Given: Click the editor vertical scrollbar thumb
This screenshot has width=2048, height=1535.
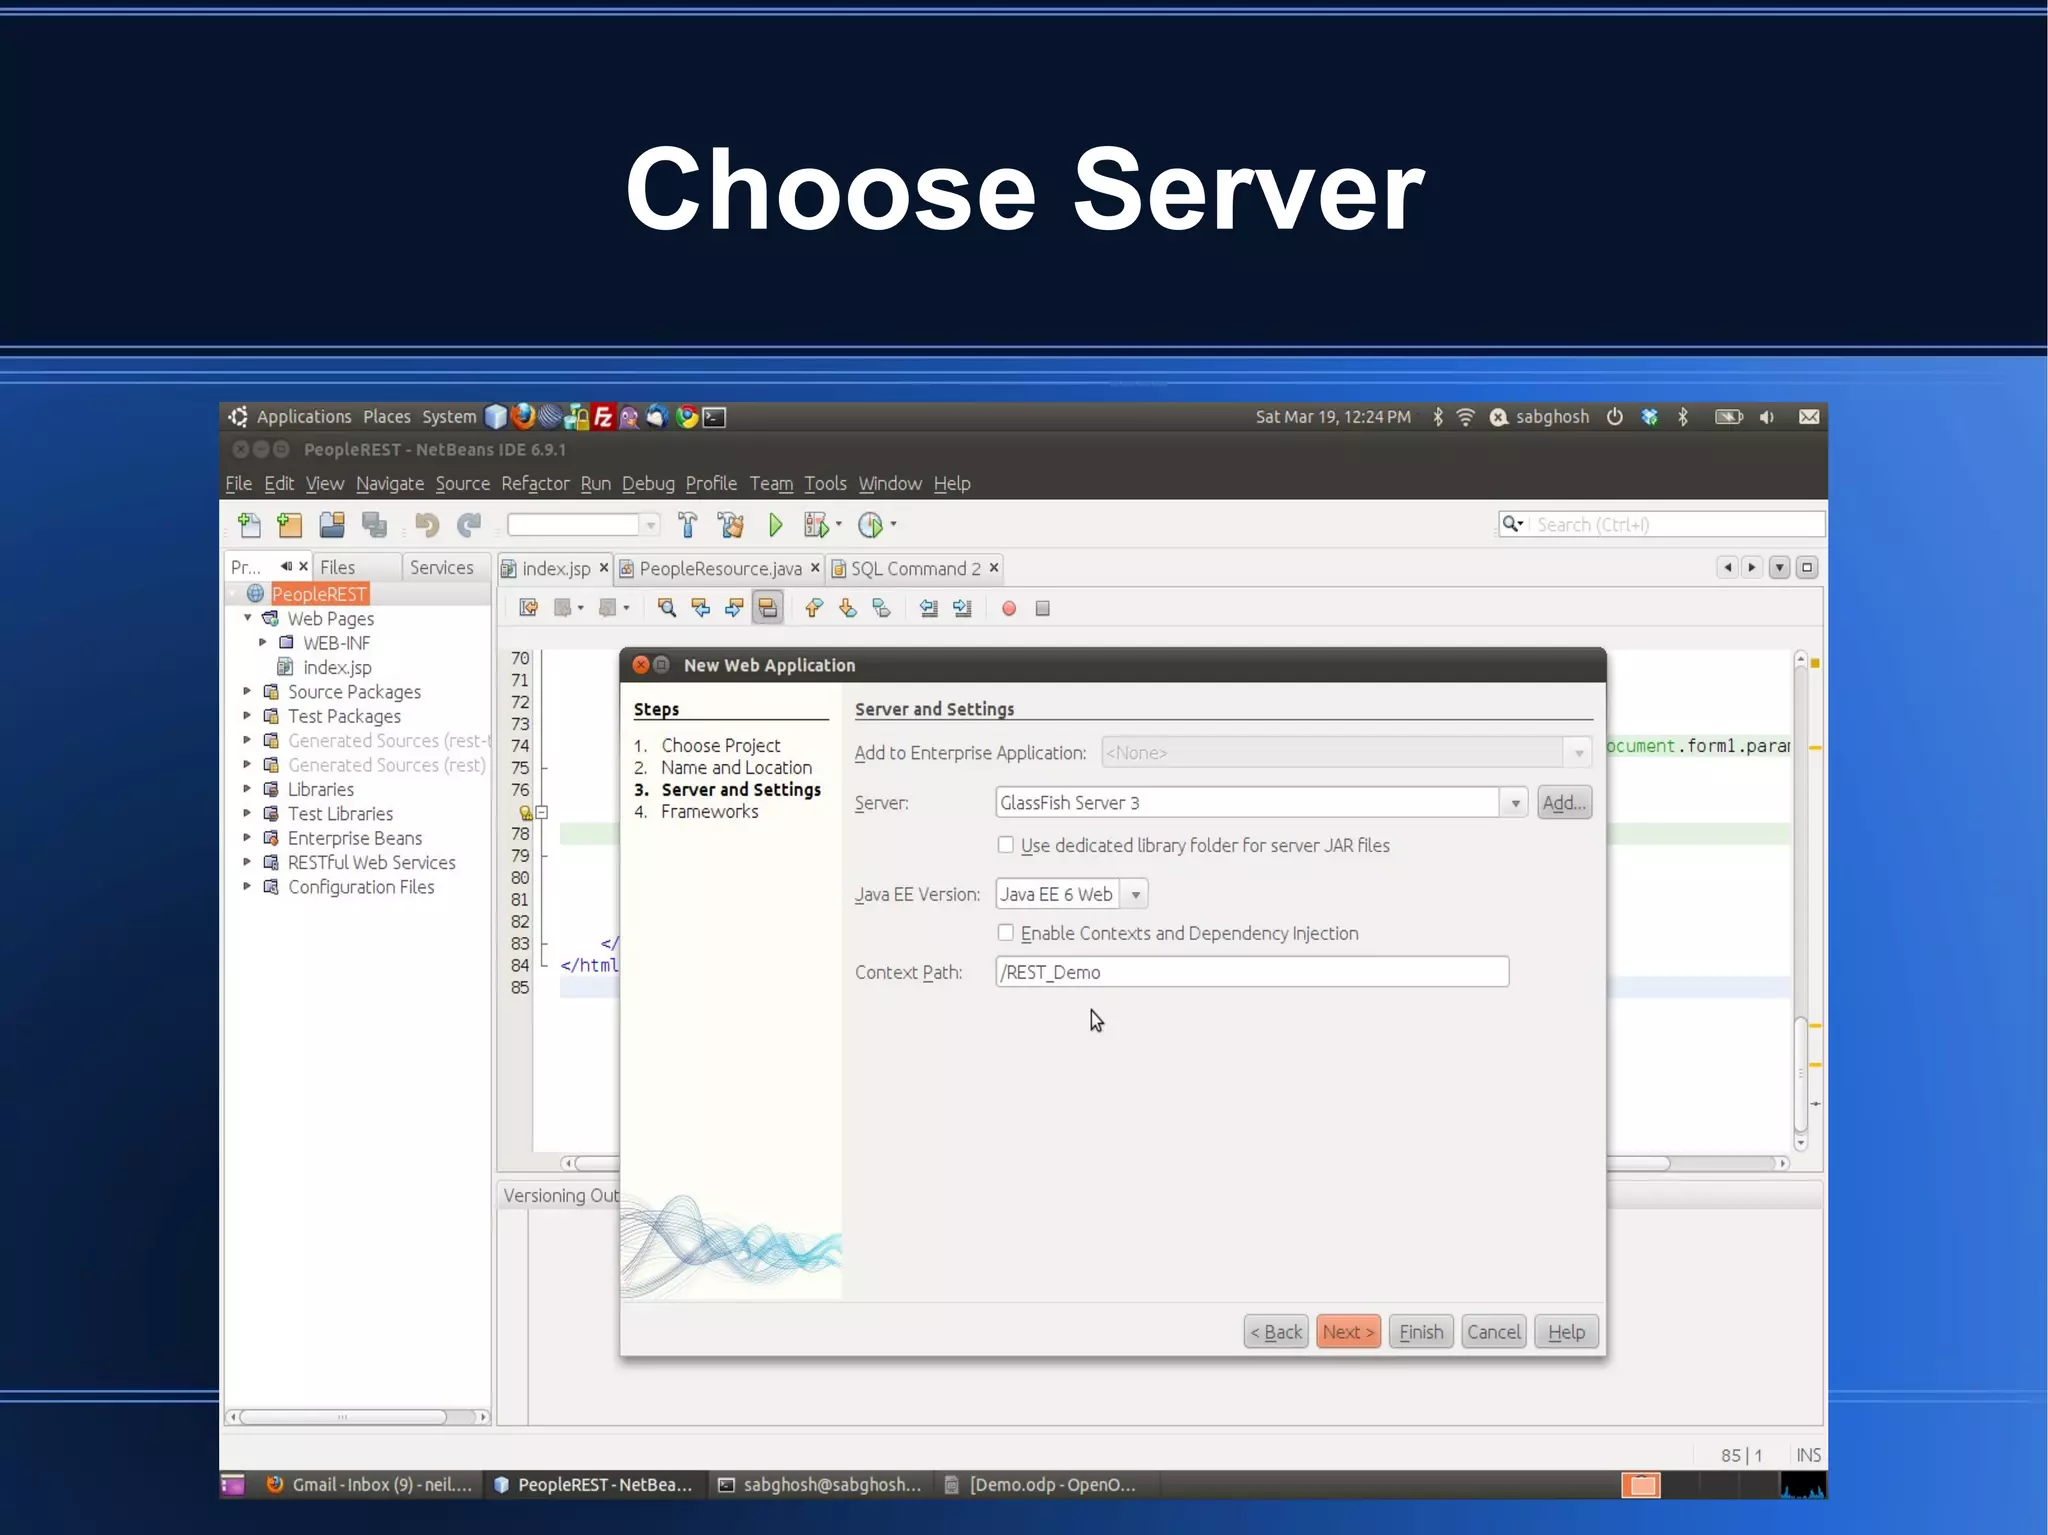Looking at the screenshot, I should [x=1800, y=1074].
